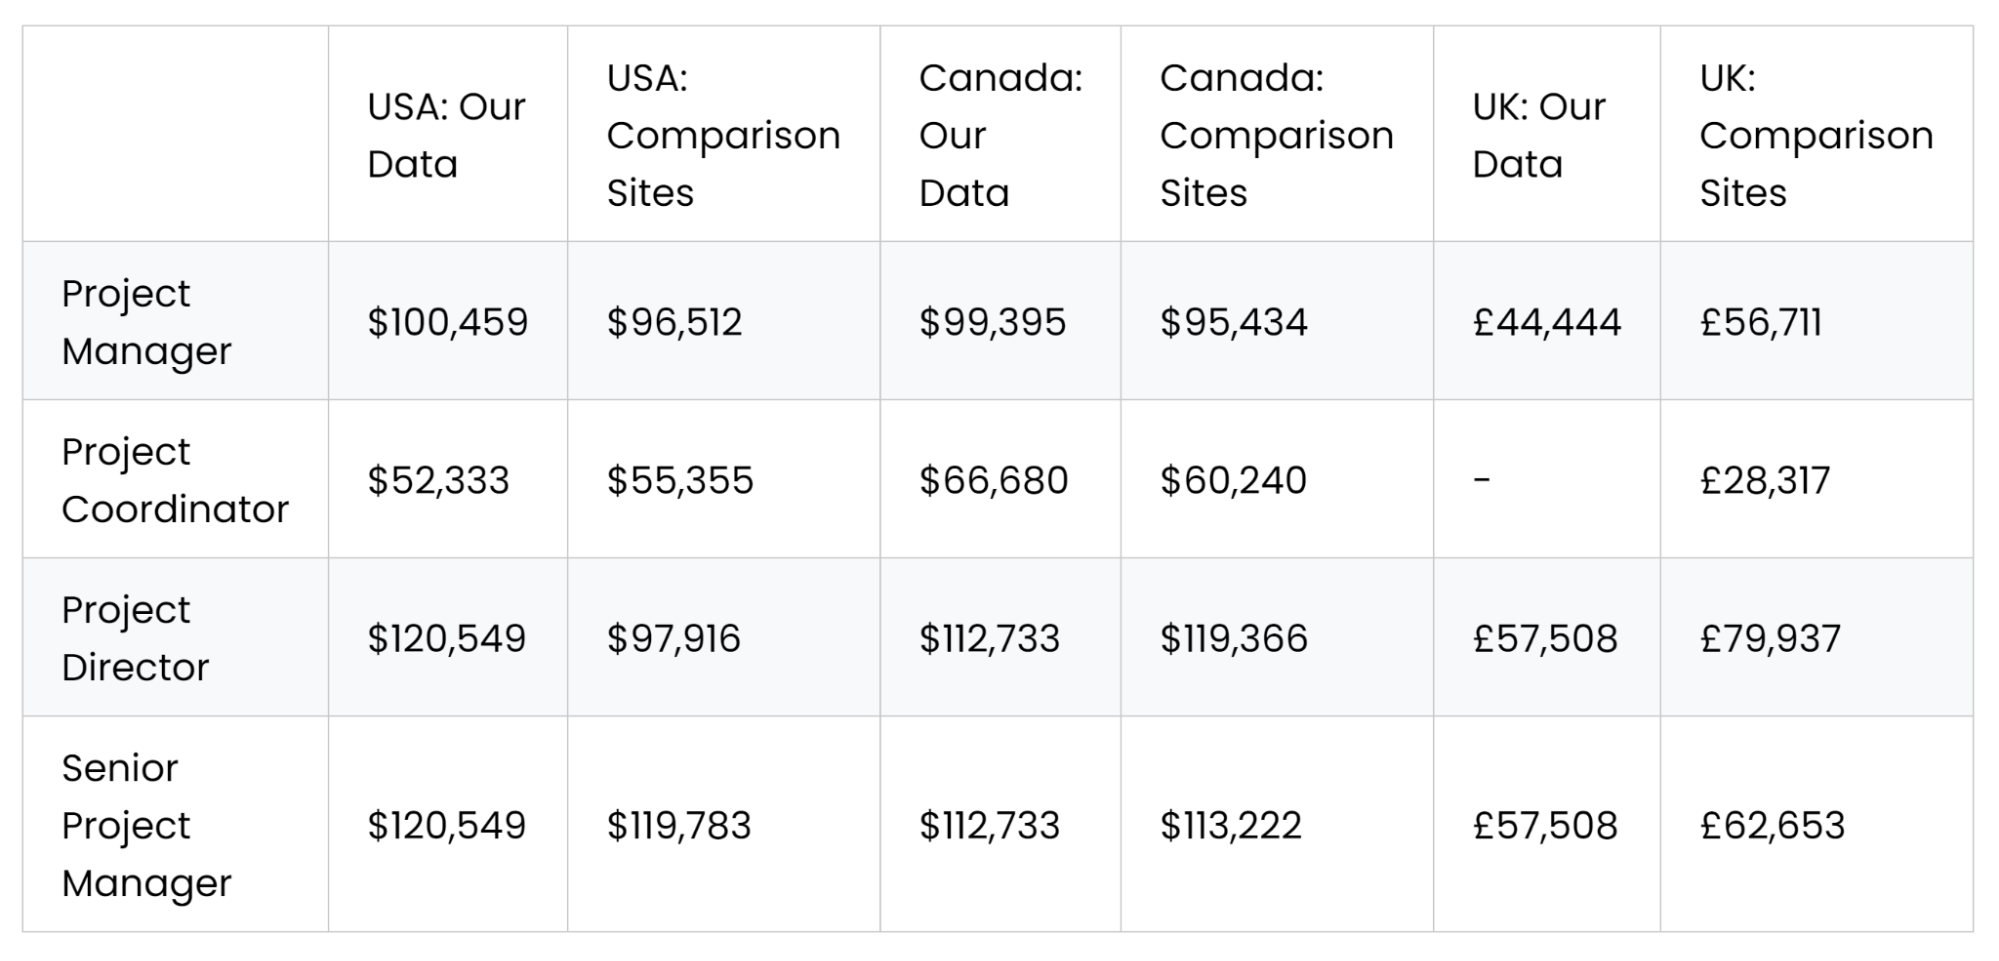Select the Project Manager row label

[x=146, y=322]
